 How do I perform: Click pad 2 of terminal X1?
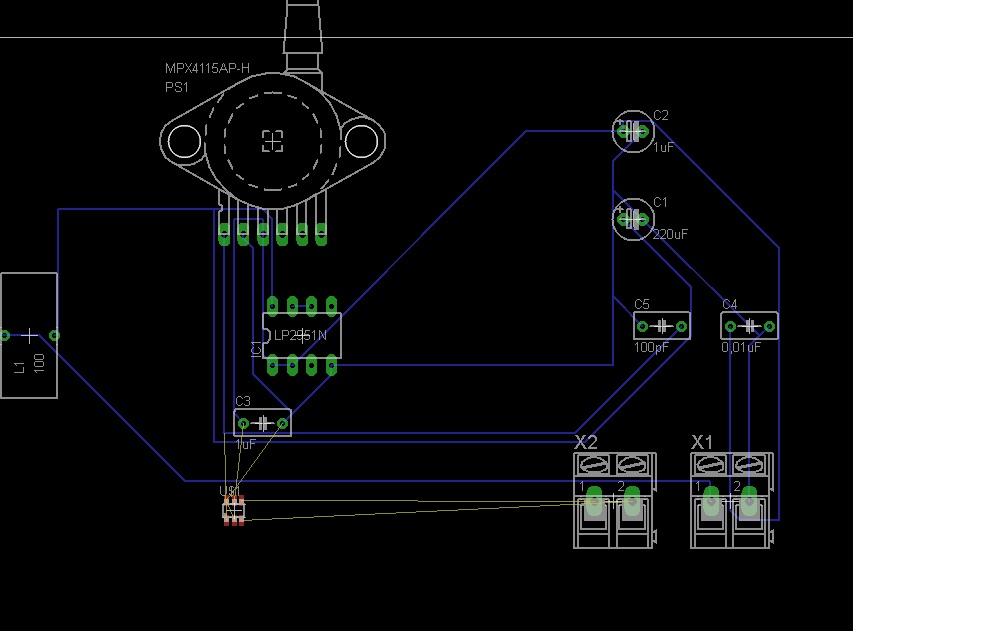(749, 502)
